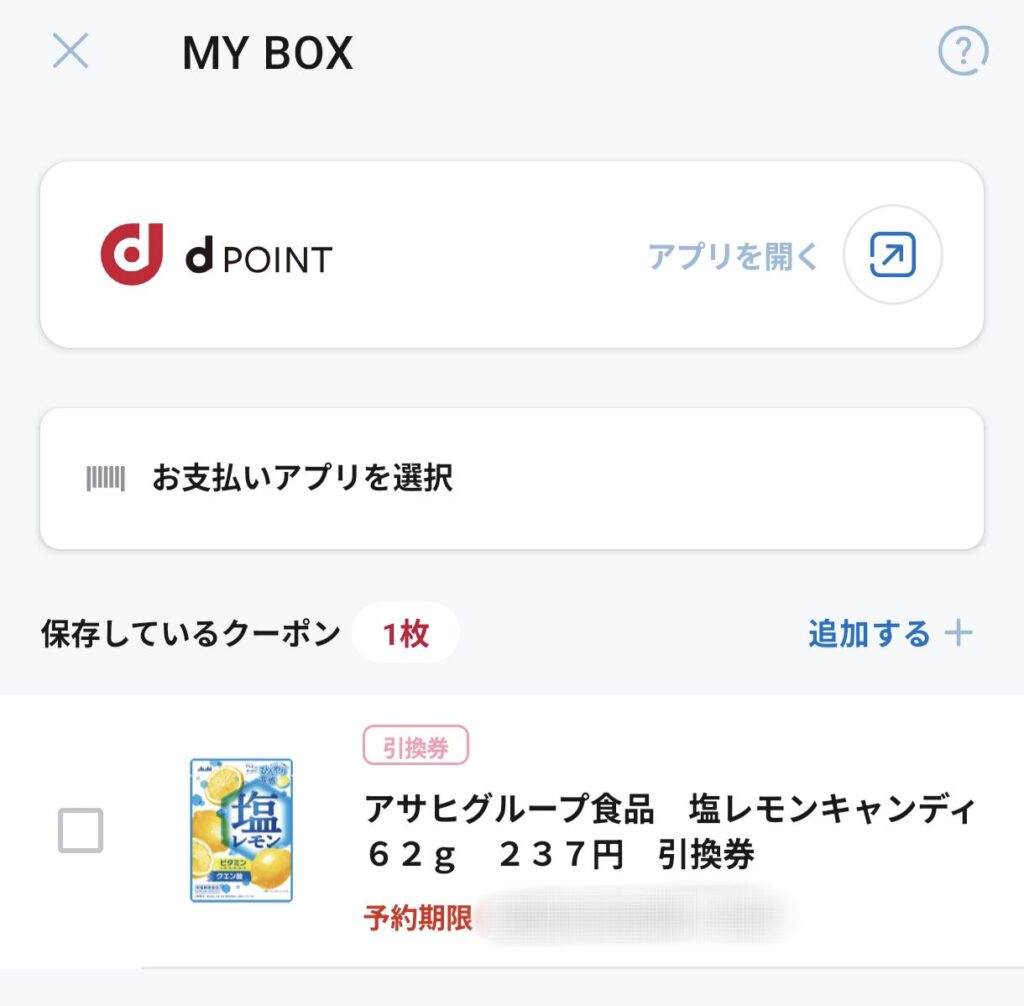Tap the red 予約期限 label
Screen dimensions: 1024x1006
pos(418,918)
